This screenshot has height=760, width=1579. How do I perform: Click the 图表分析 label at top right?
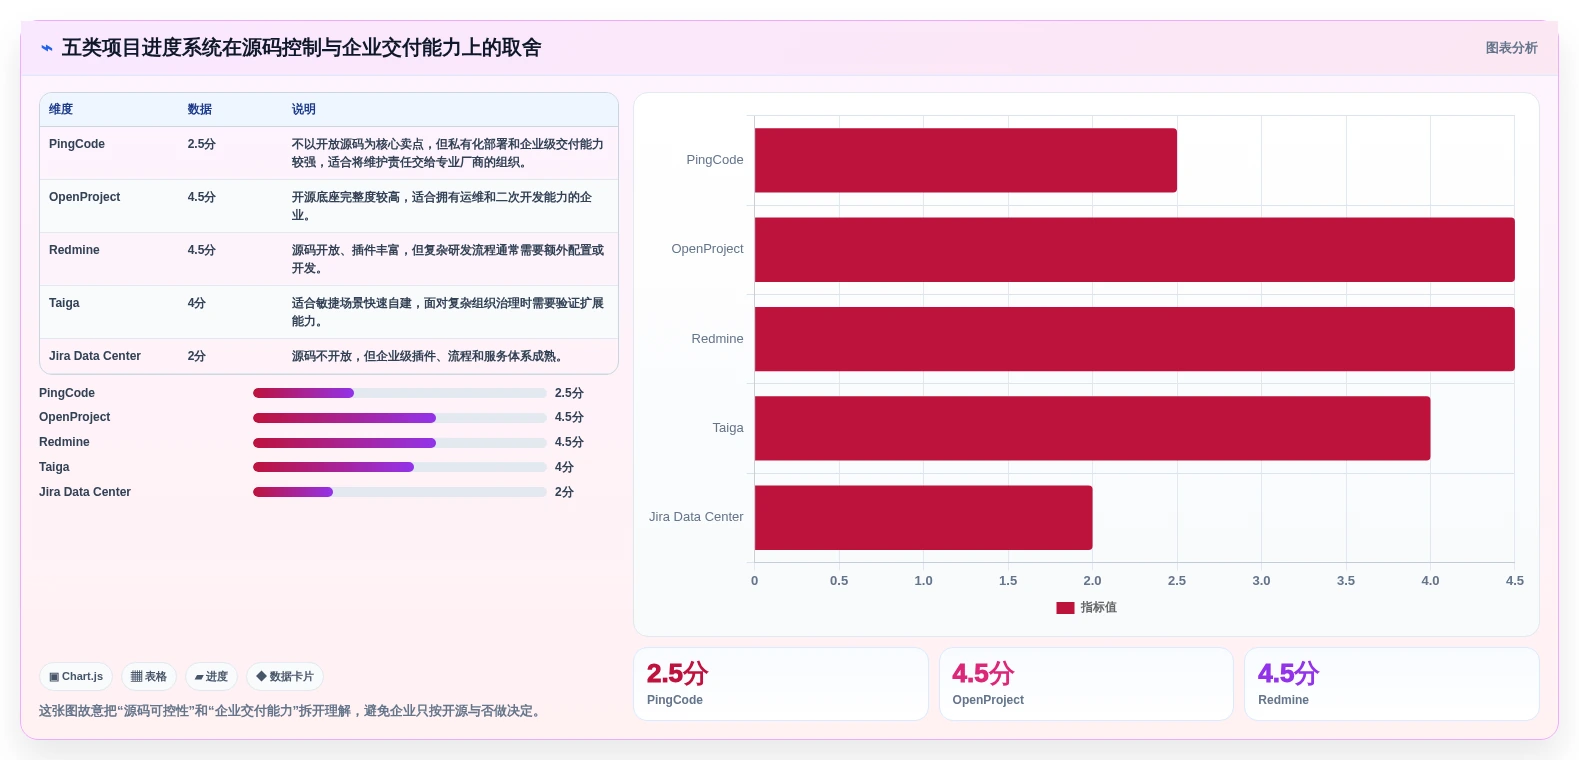(x=1511, y=48)
